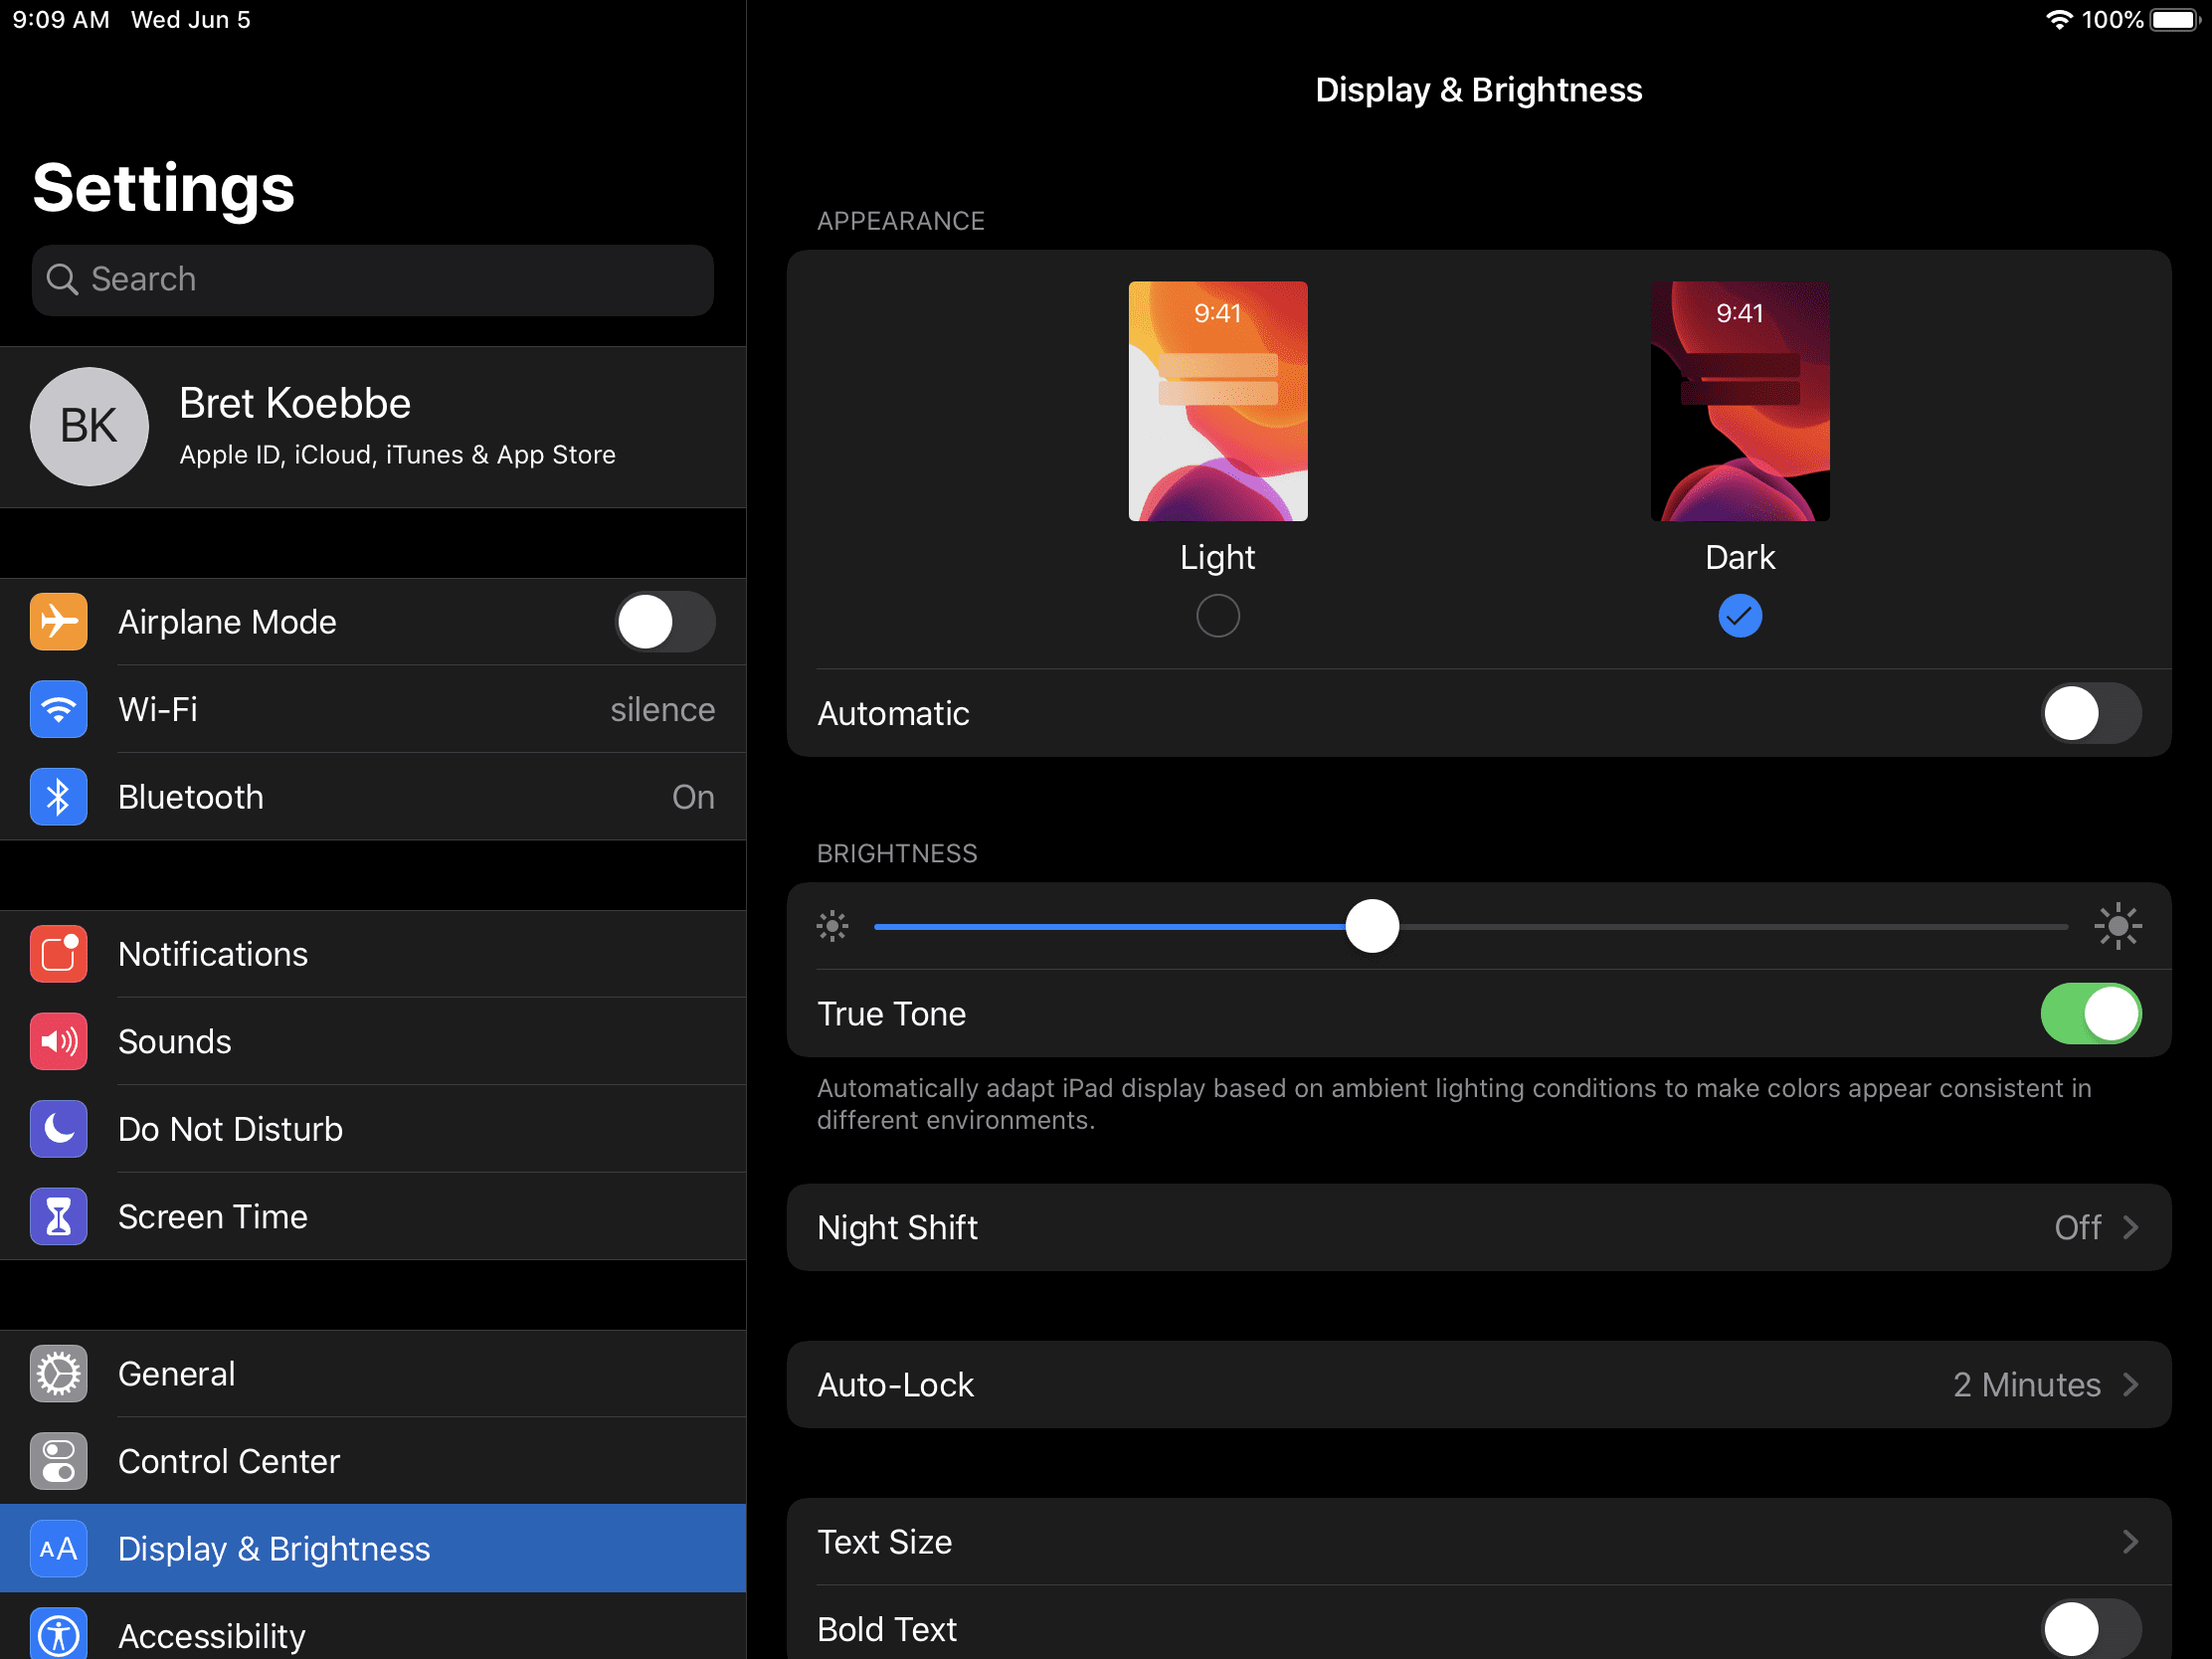
Task: Click the Settings search field
Action: coord(372,280)
